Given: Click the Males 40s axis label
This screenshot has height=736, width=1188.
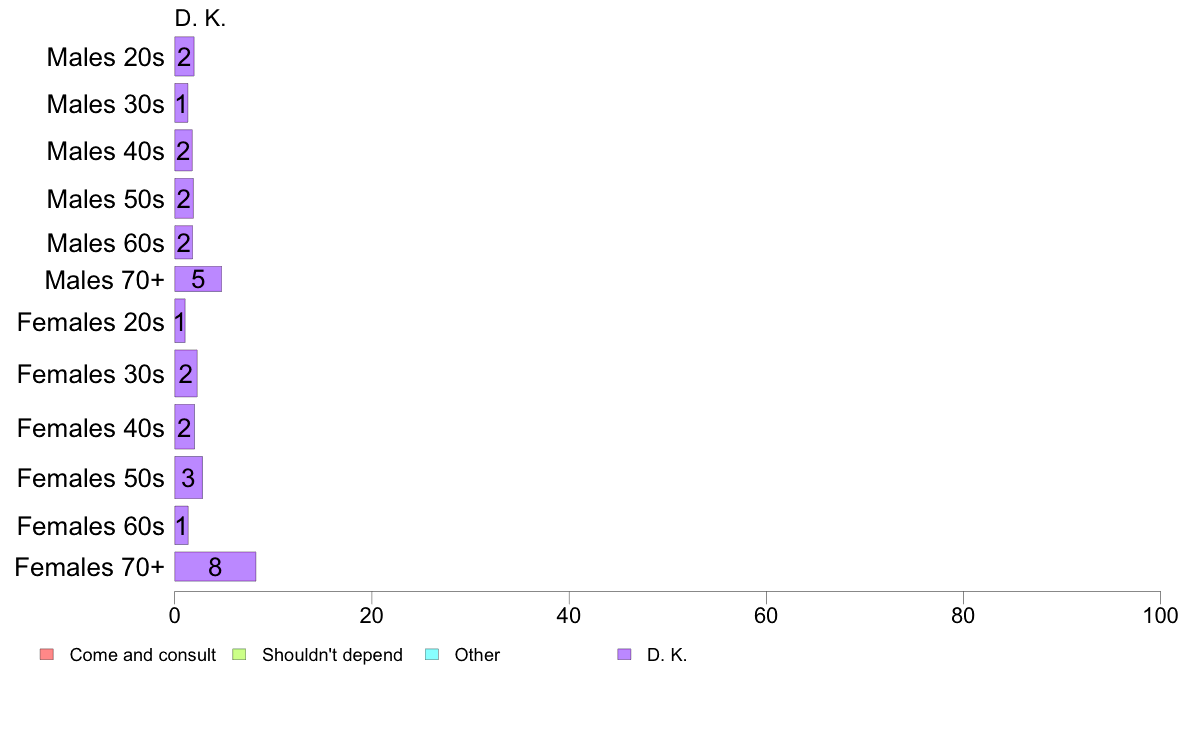Looking at the screenshot, I should point(105,152).
